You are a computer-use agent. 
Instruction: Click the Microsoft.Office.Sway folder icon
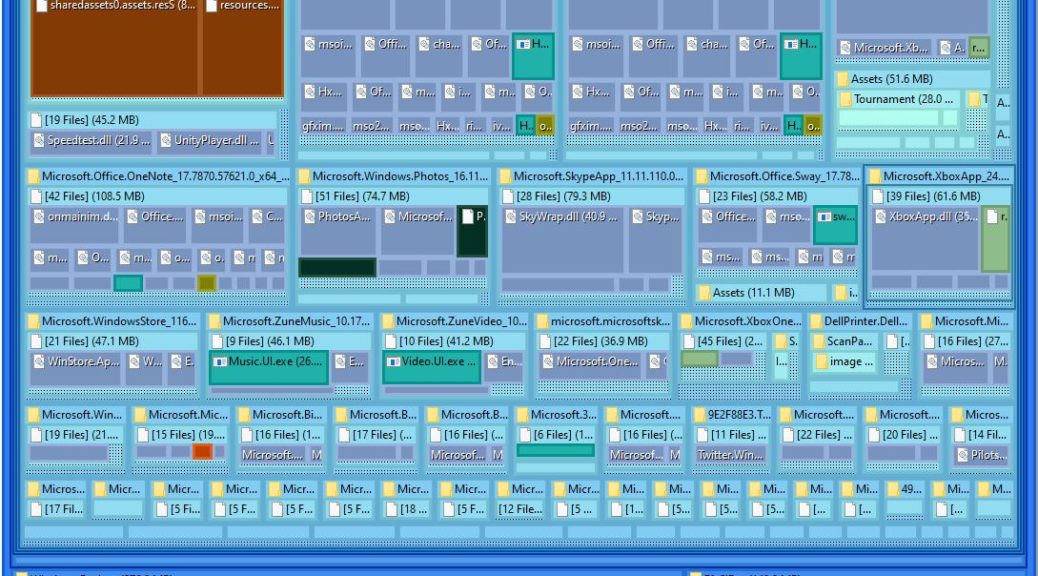(702, 176)
